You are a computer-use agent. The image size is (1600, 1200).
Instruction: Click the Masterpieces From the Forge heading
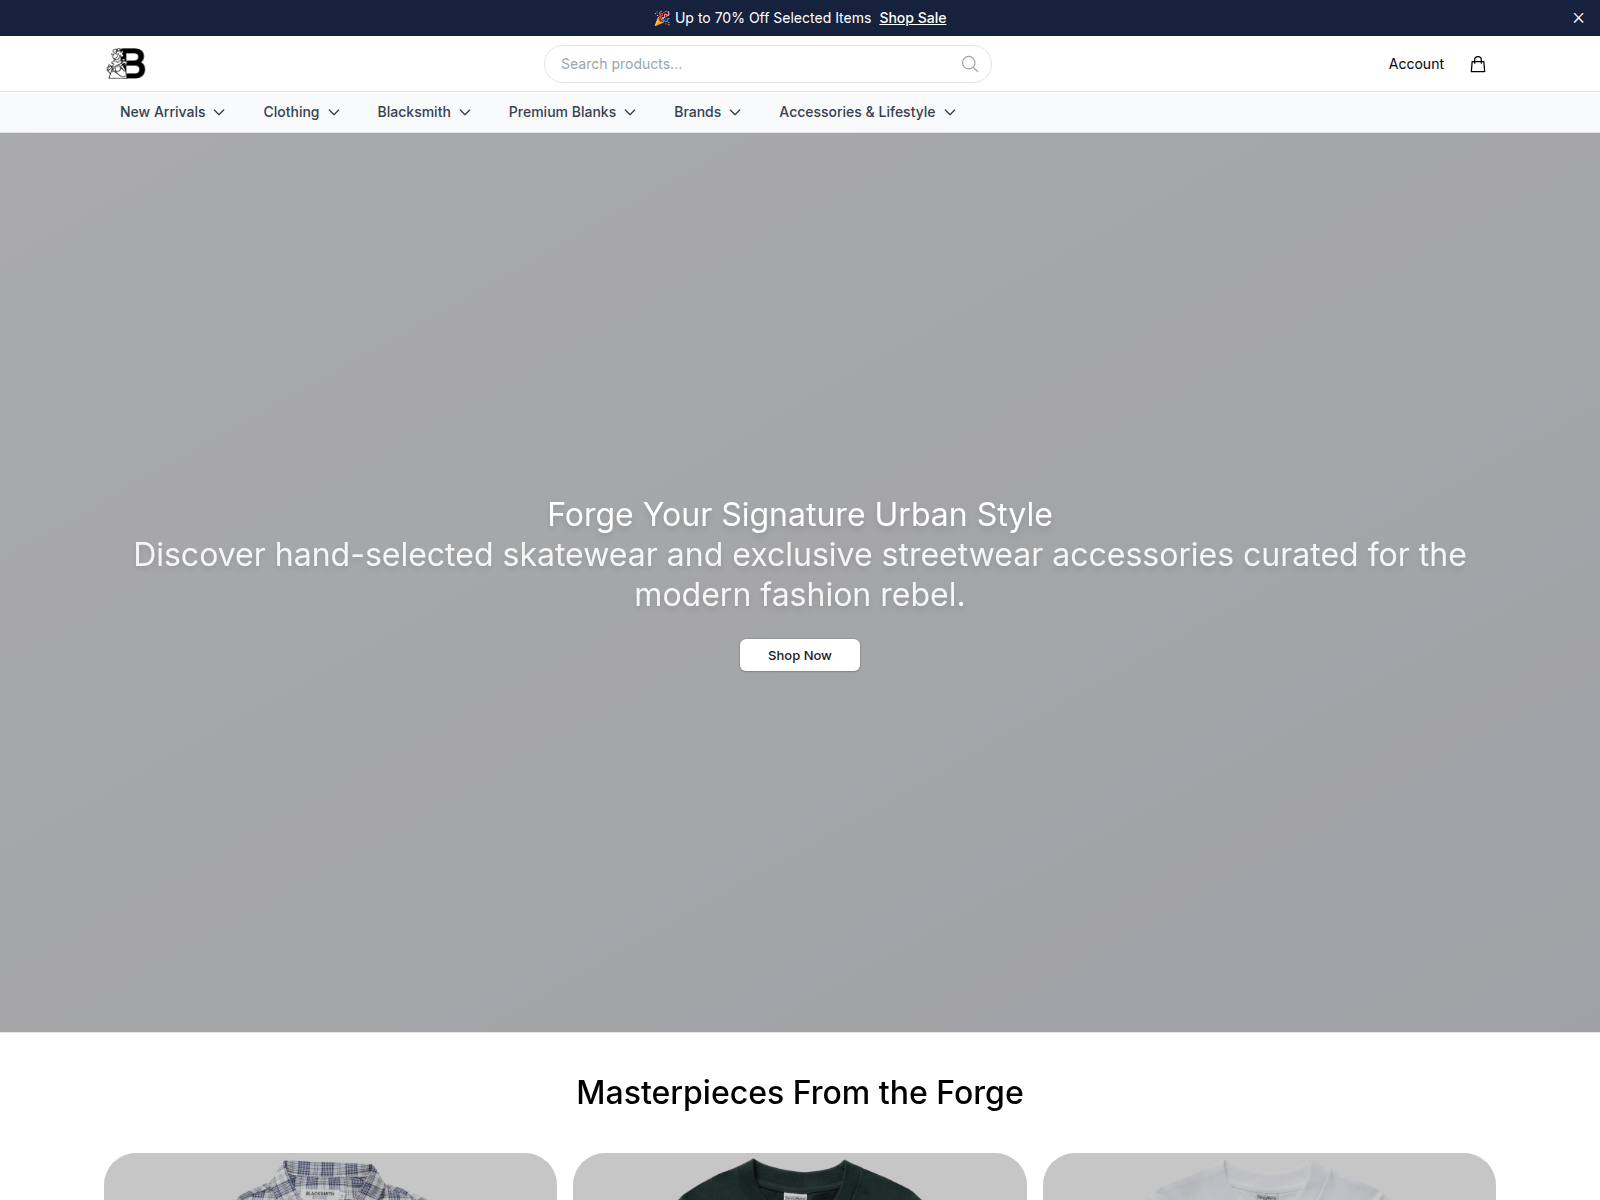(x=800, y=1093)
